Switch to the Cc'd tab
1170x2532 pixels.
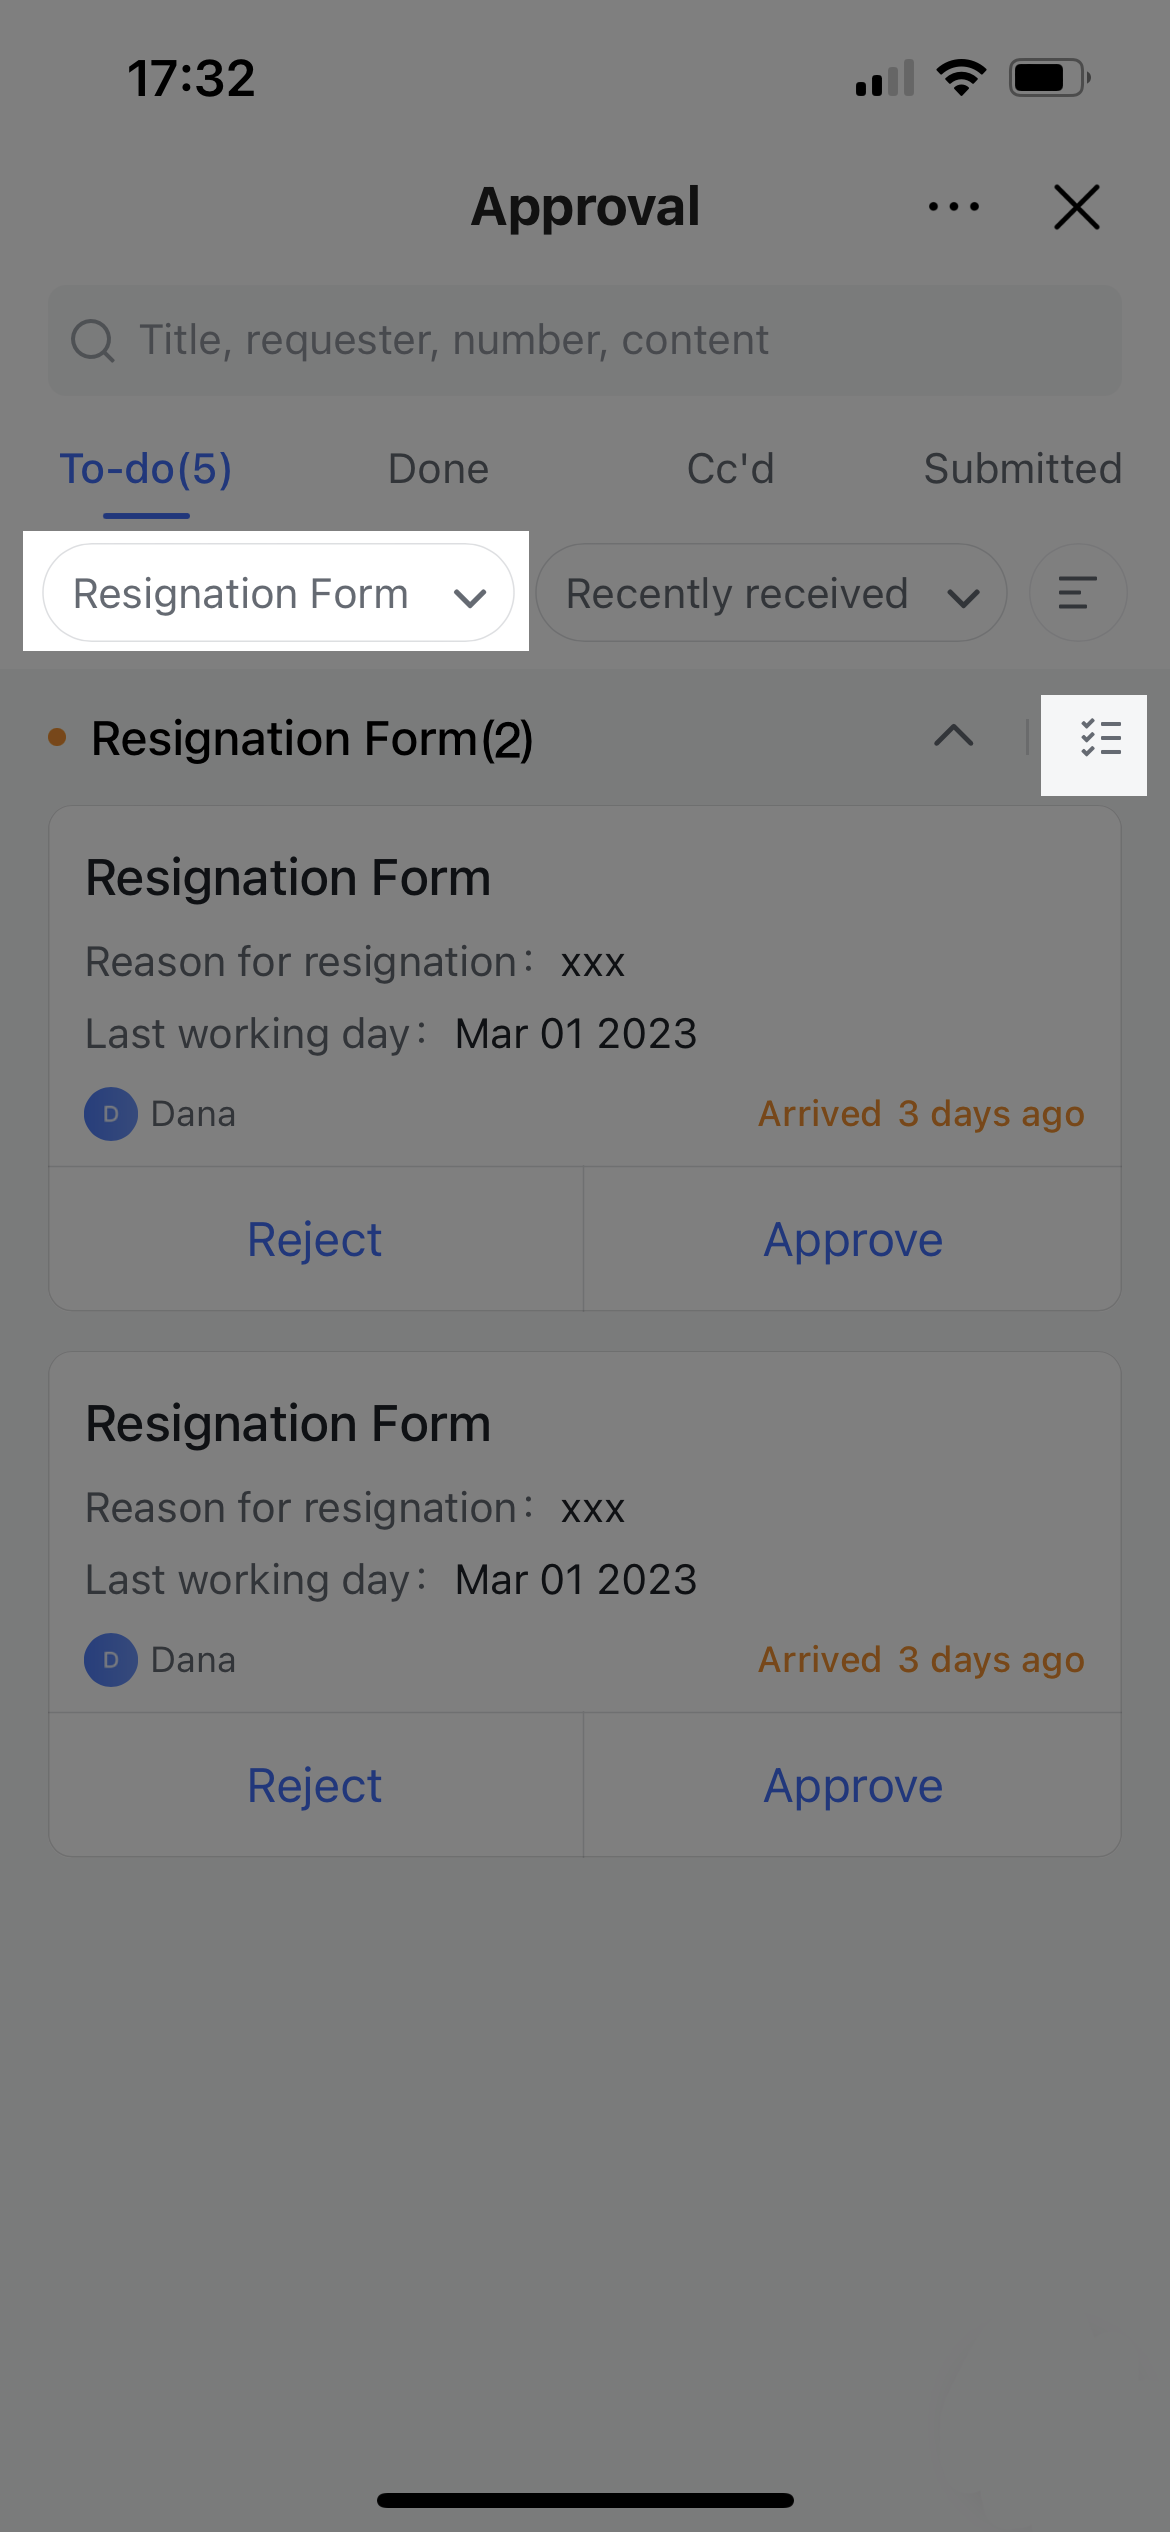point(731,468)
